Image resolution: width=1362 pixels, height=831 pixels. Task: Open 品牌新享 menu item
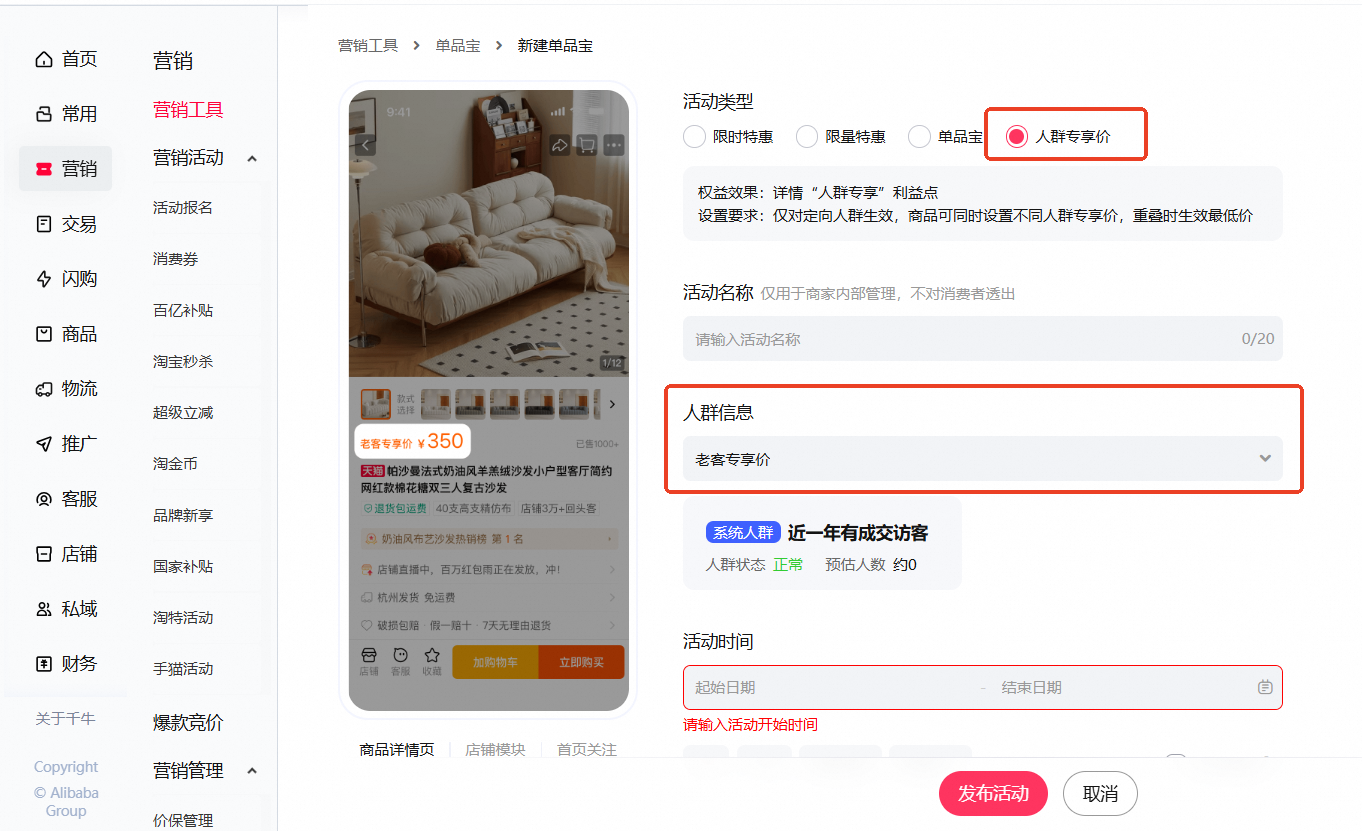click(183, 516)
